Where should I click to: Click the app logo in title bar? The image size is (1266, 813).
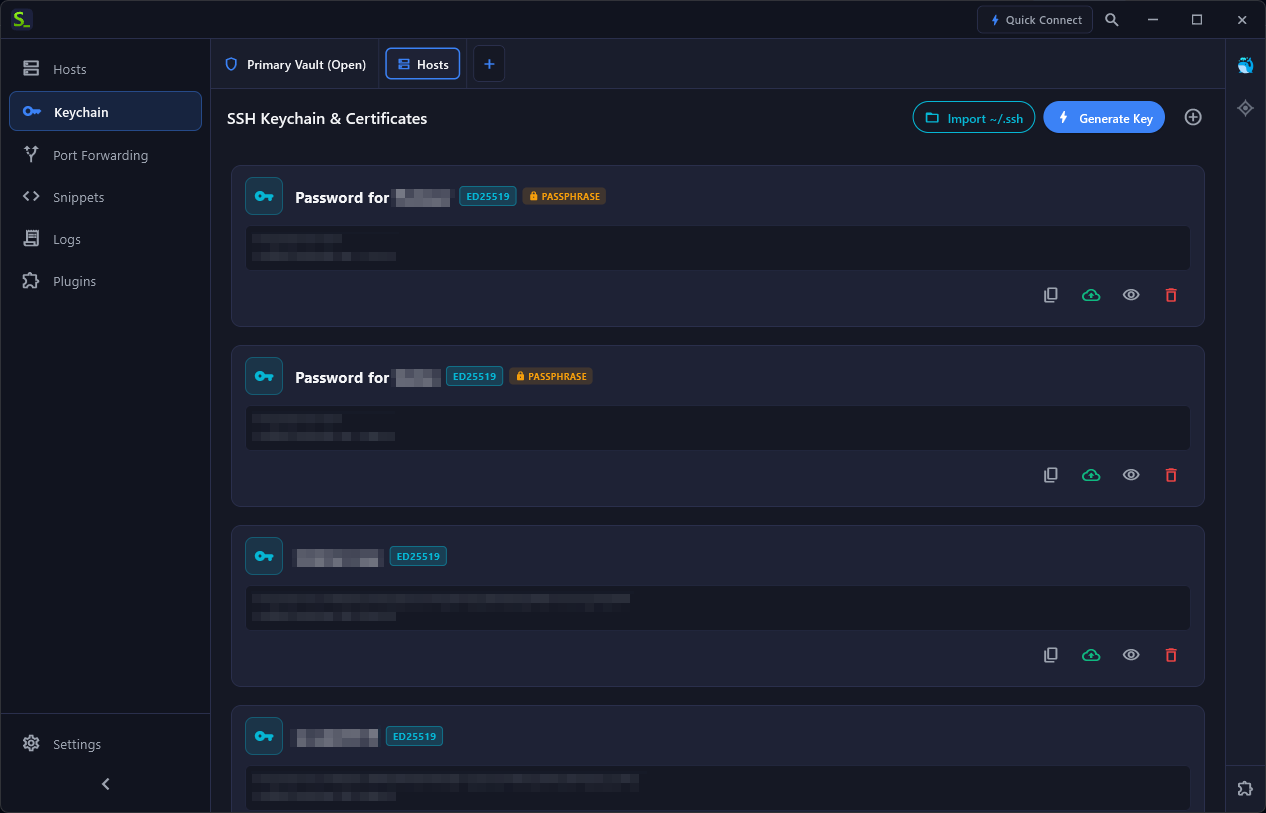tap(20, 19)
